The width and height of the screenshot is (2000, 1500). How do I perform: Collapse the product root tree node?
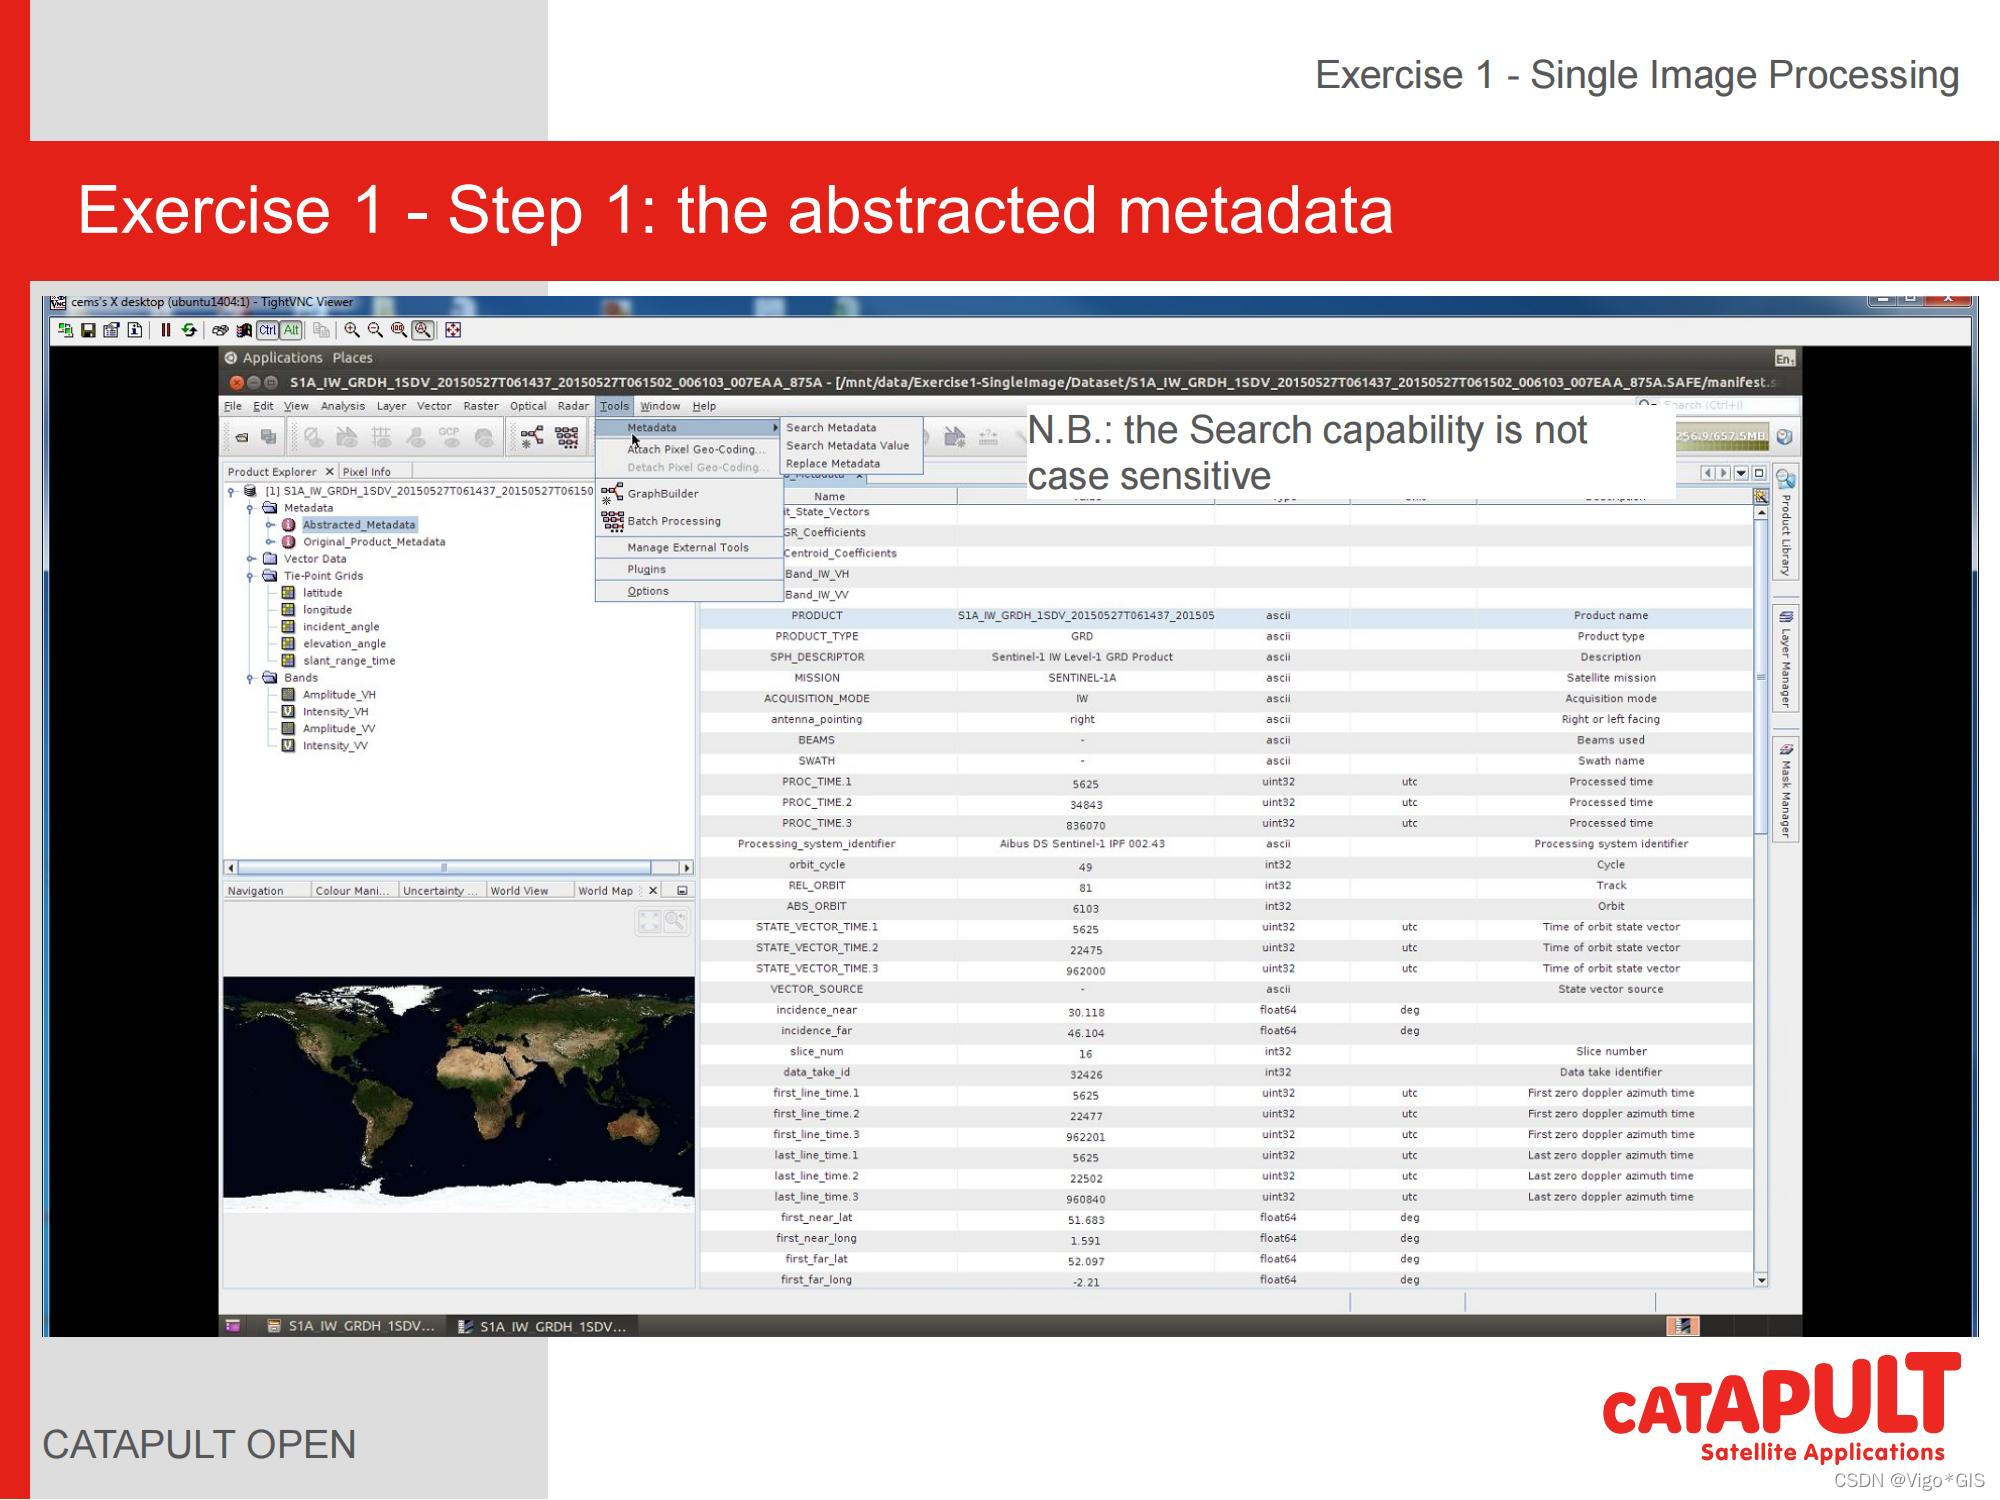click(231, 491)
